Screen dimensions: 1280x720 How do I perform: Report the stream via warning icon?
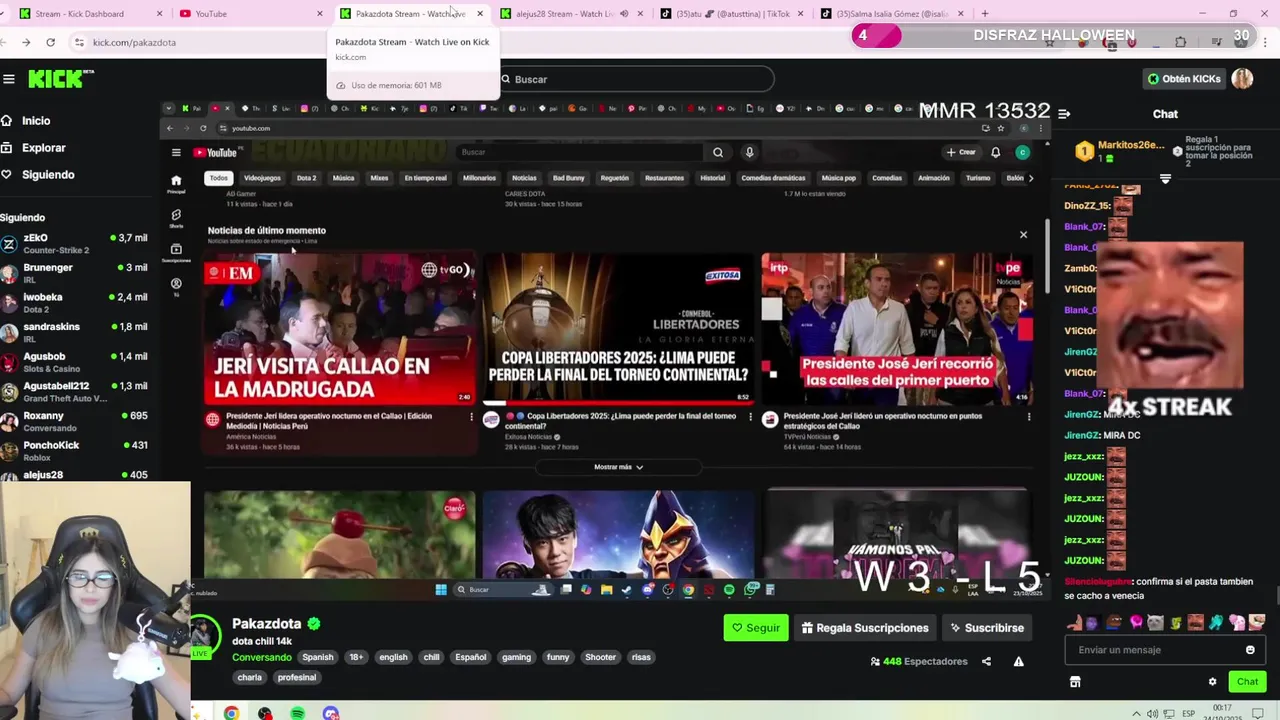tap(1018, 661)
